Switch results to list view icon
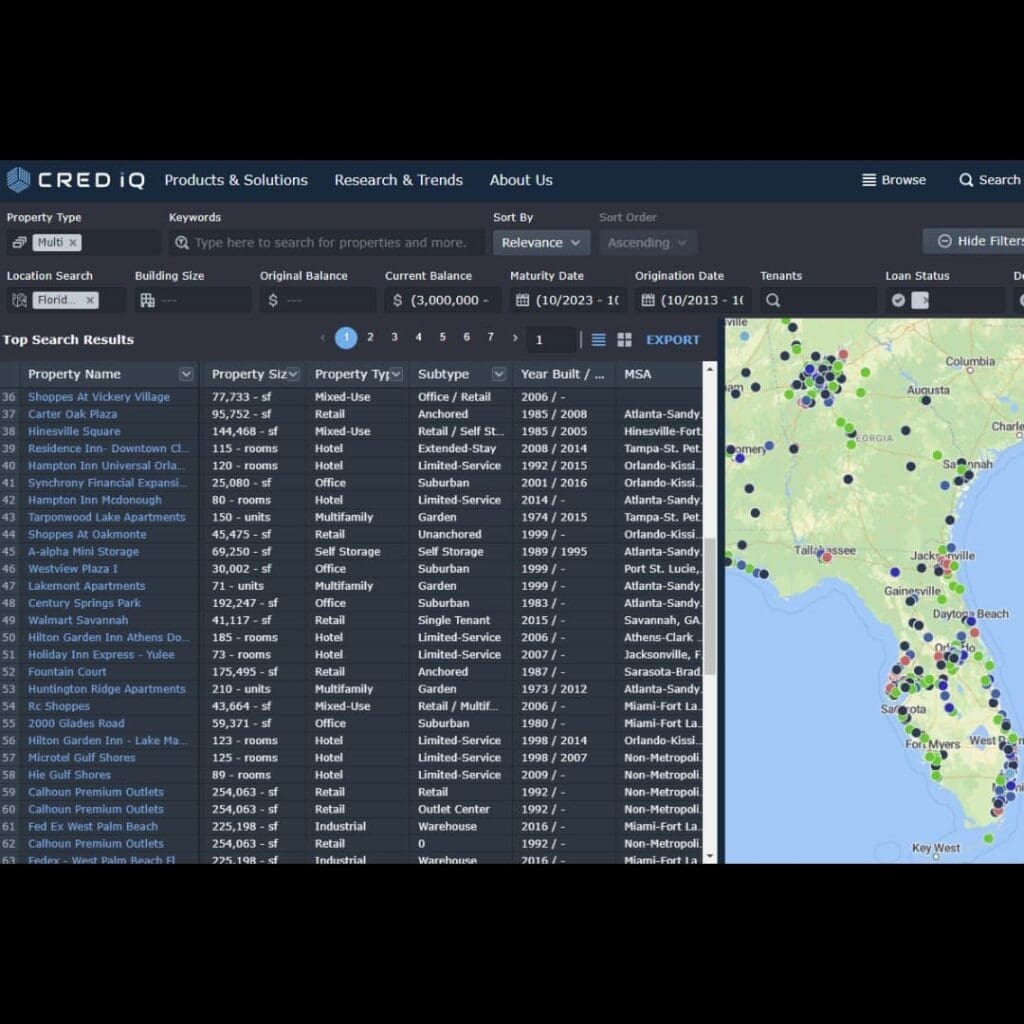The height and width of the screenshot is (1024, 1024). pyautogui.click(x=598, y=339)
